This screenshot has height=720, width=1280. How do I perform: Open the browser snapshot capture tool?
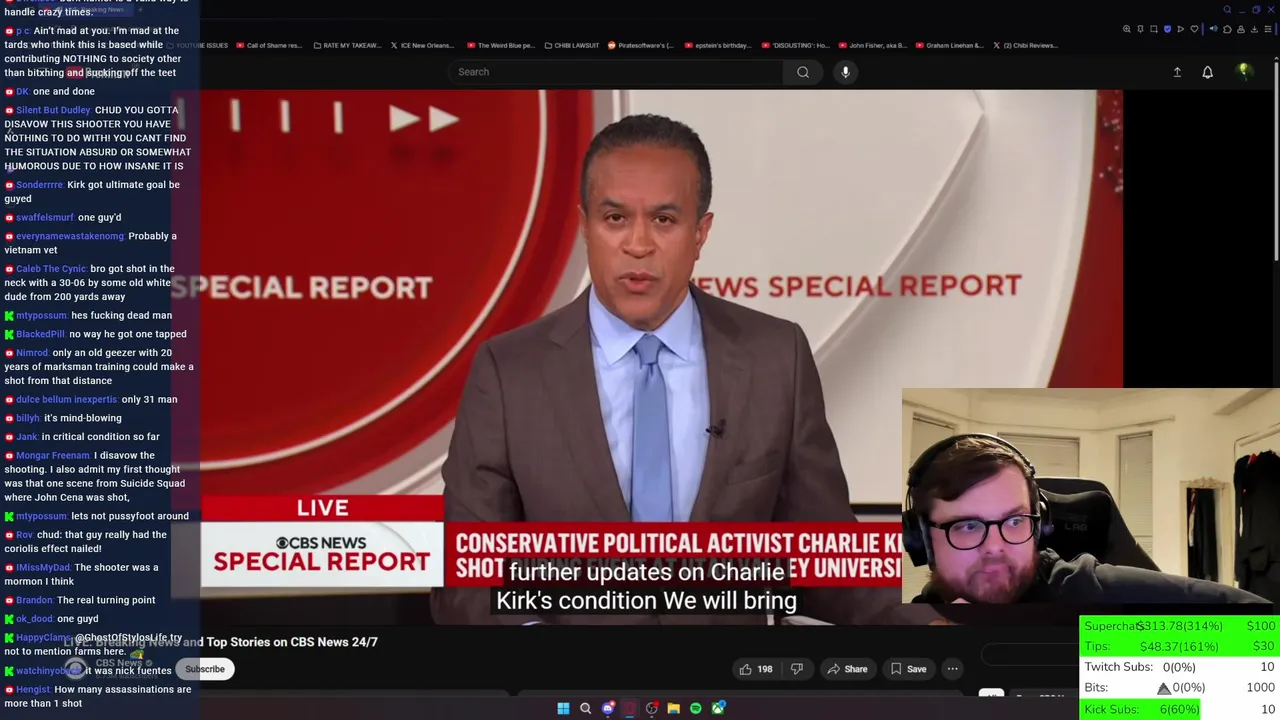click(1154, 29)
